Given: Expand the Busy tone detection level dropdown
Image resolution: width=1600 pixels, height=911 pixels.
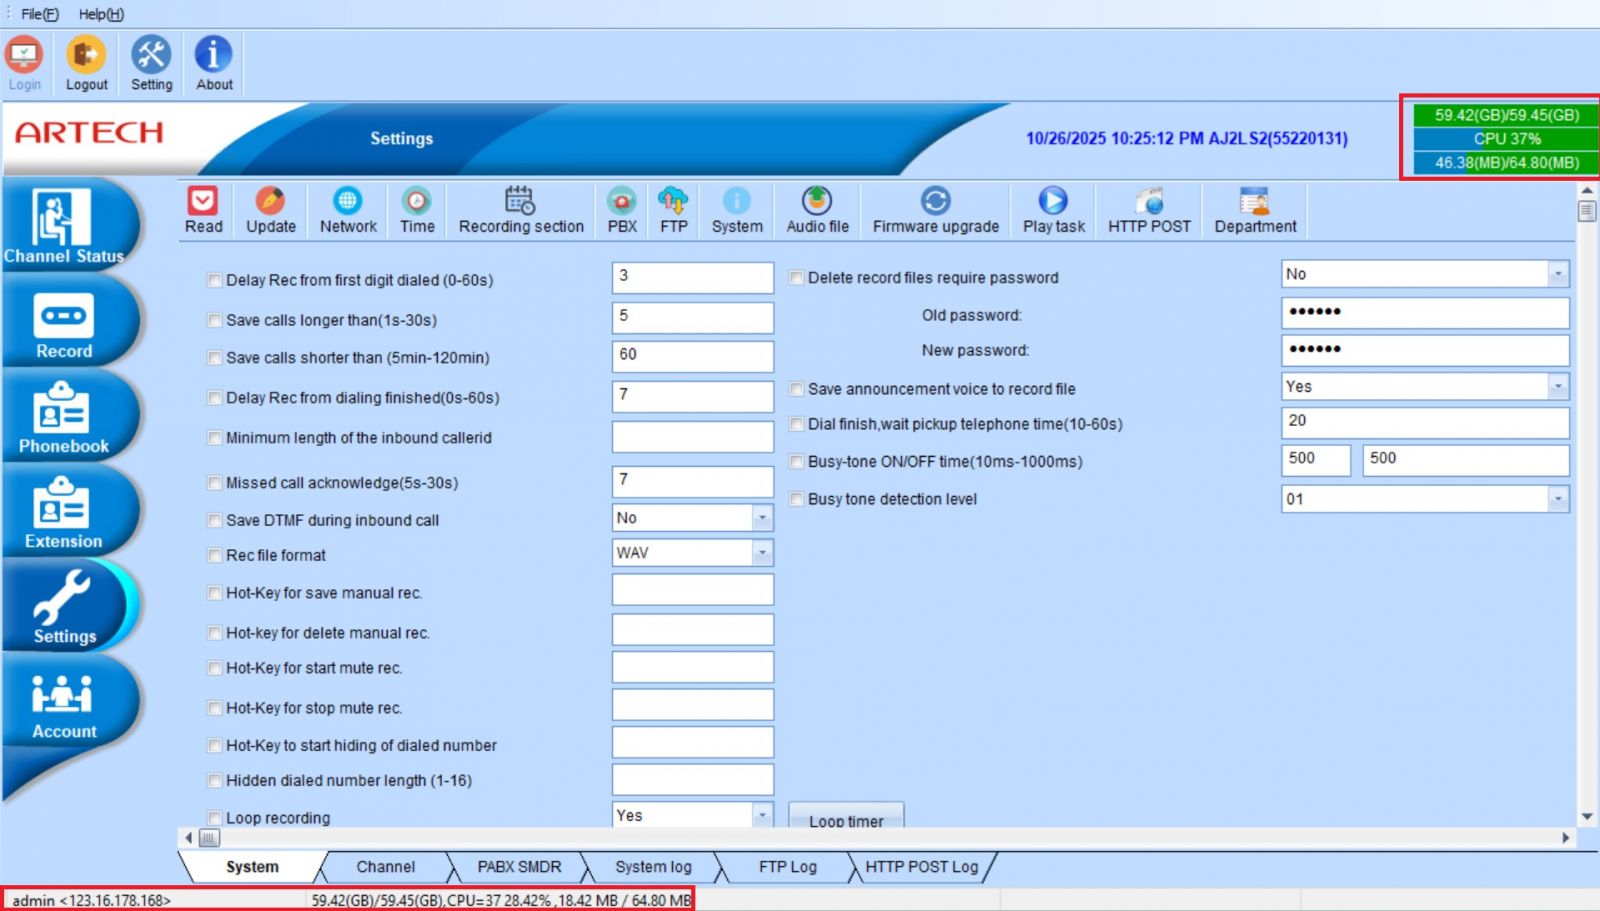Looking at the screenshot, I should pos(1557,497).
